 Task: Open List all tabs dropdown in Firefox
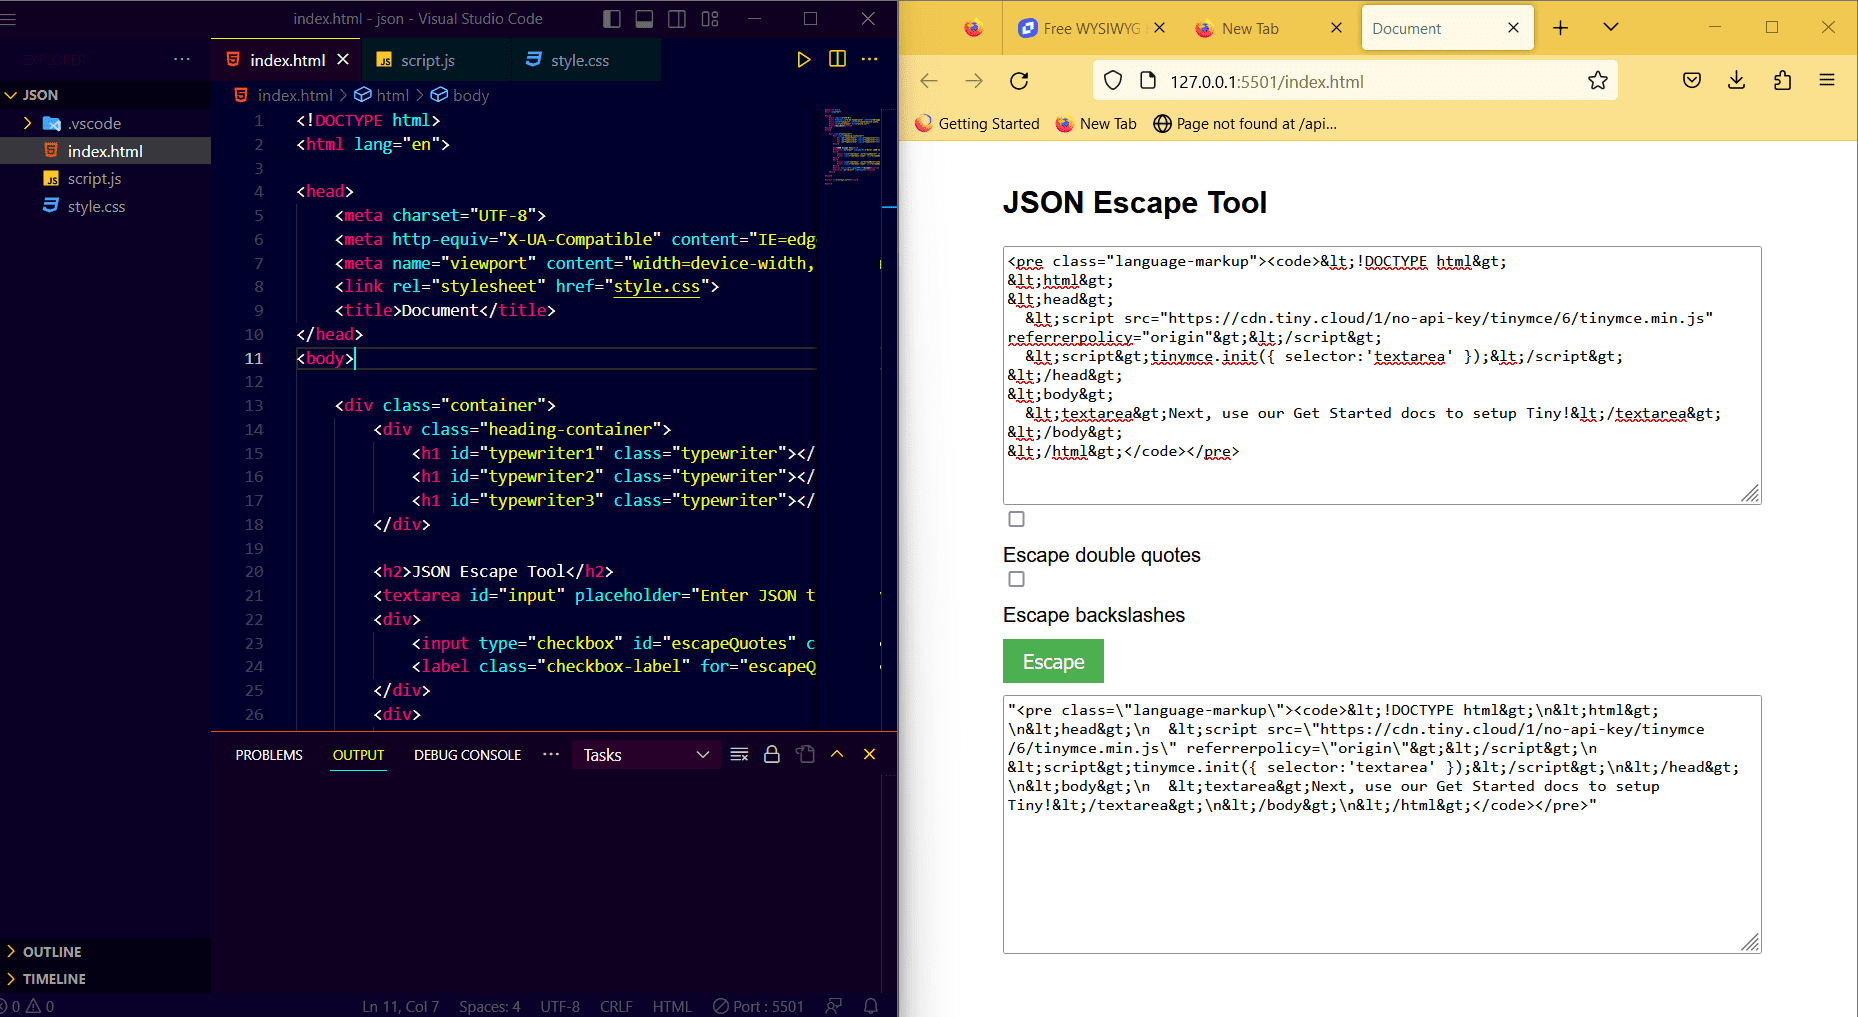1610,28
